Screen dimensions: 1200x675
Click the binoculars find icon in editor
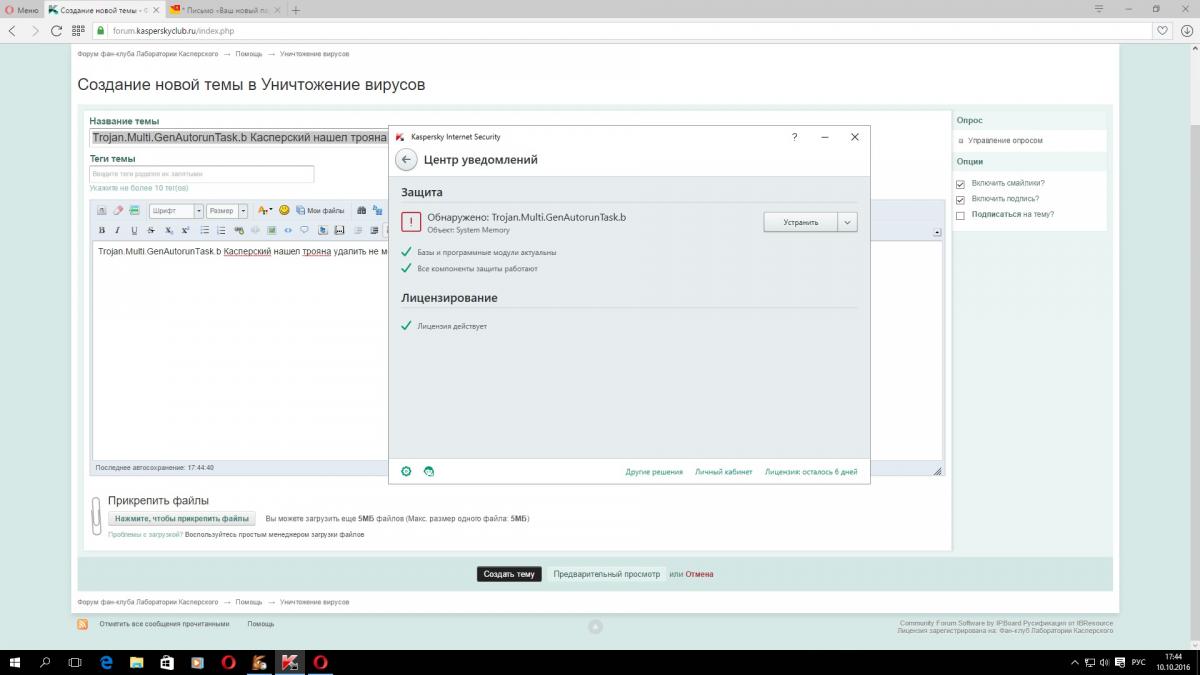(x=361, y=210)
